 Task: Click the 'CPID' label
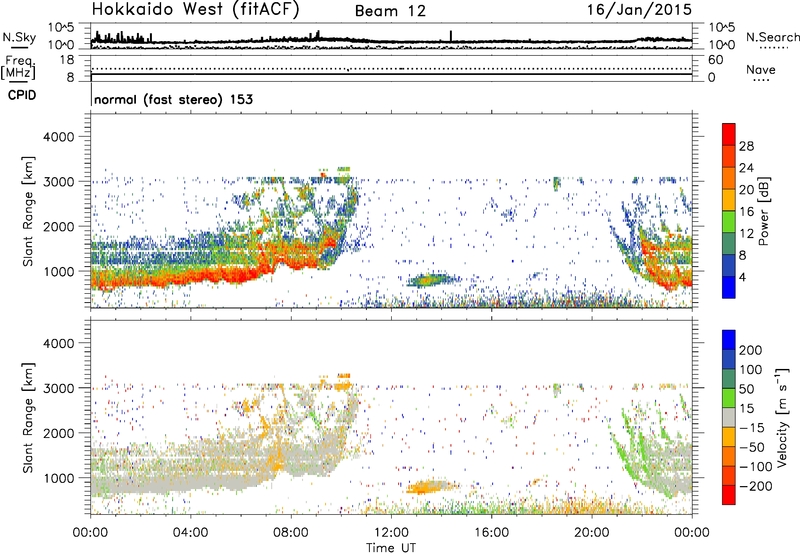pos(22,95)
